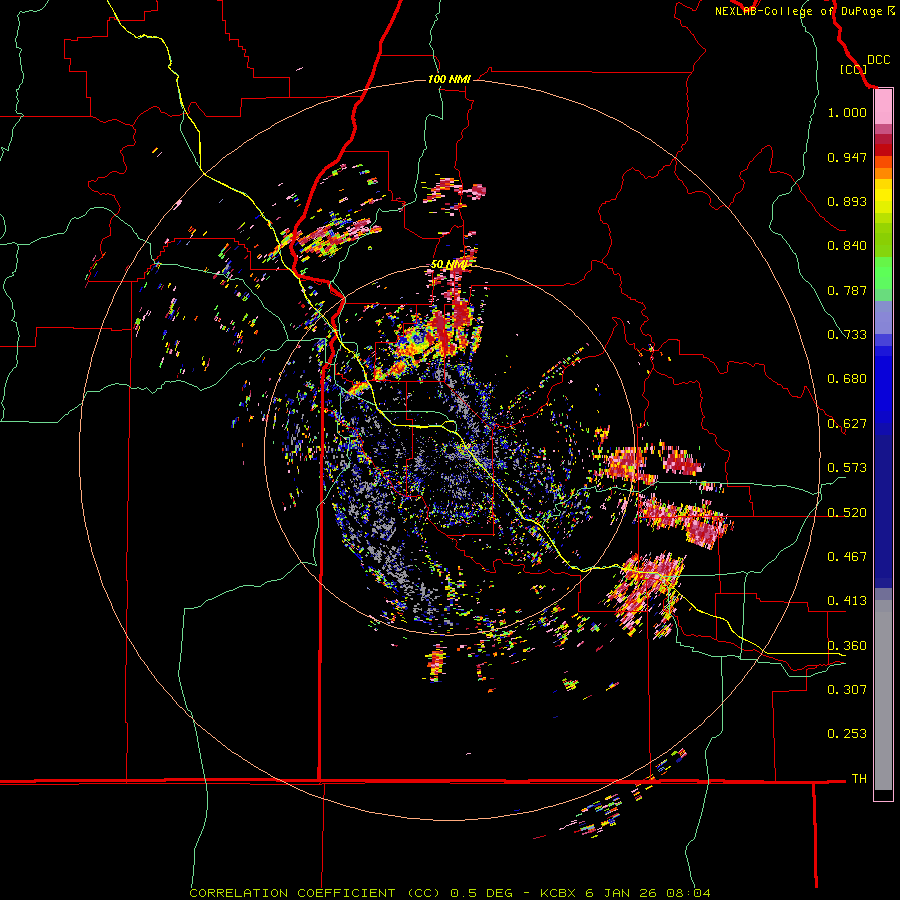
Task: Click the 0.627 legend value
Action: coord(847,424)
